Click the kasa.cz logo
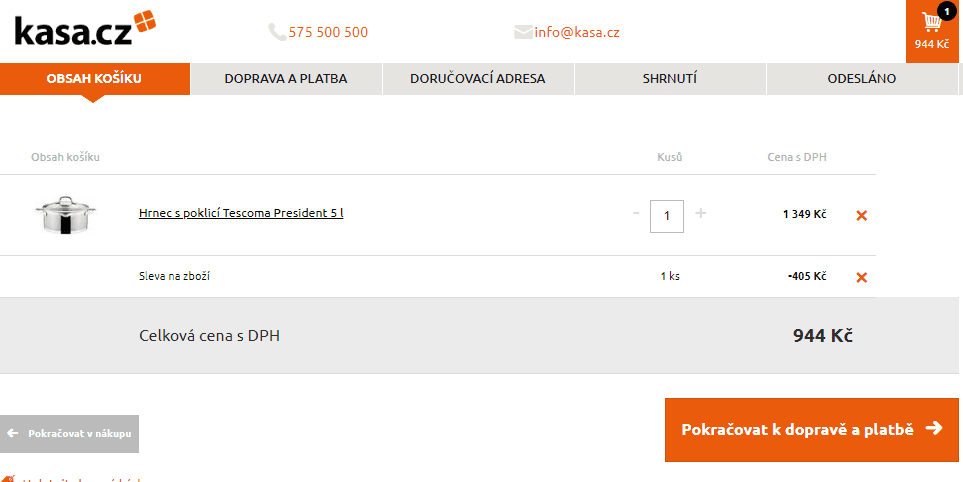 click(x=85, y=28)
